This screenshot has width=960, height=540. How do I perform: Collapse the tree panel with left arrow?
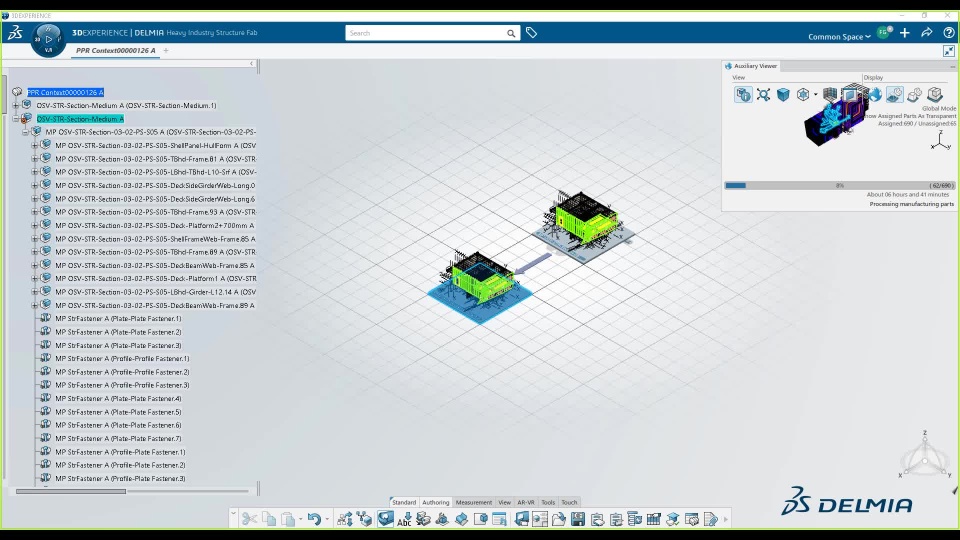(251, 64)
